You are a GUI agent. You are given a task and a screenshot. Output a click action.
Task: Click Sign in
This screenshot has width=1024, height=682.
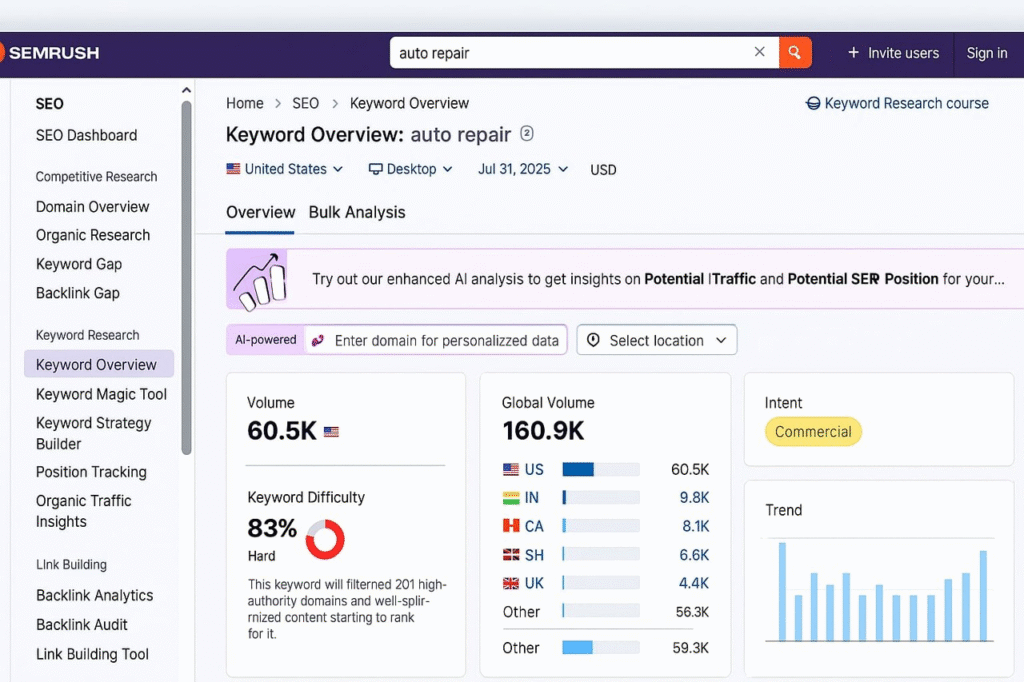pyautogui.click(x=987, y=53)
